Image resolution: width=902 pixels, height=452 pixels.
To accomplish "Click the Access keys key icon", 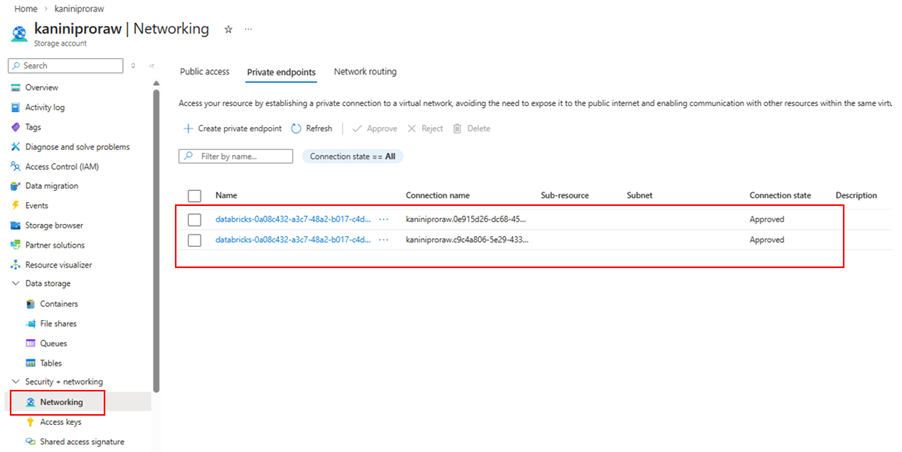I will click(31, 422).
